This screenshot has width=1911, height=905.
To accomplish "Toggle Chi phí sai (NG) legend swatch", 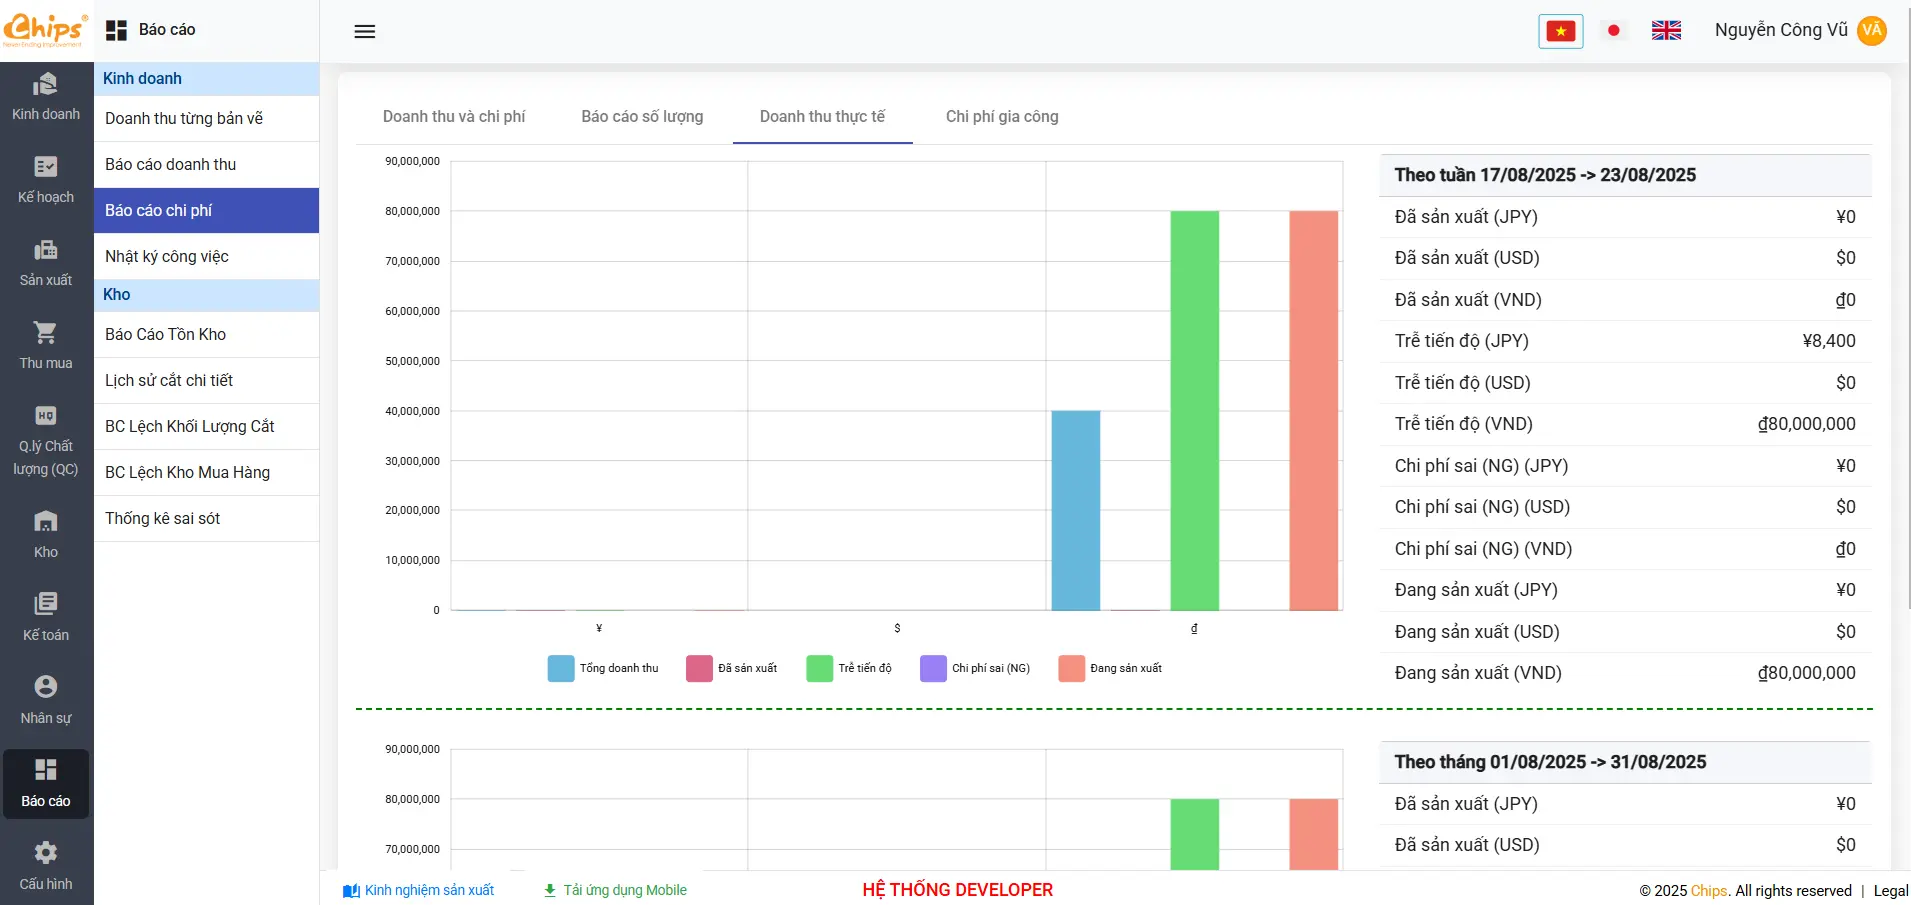I will (x=933, y=668).
